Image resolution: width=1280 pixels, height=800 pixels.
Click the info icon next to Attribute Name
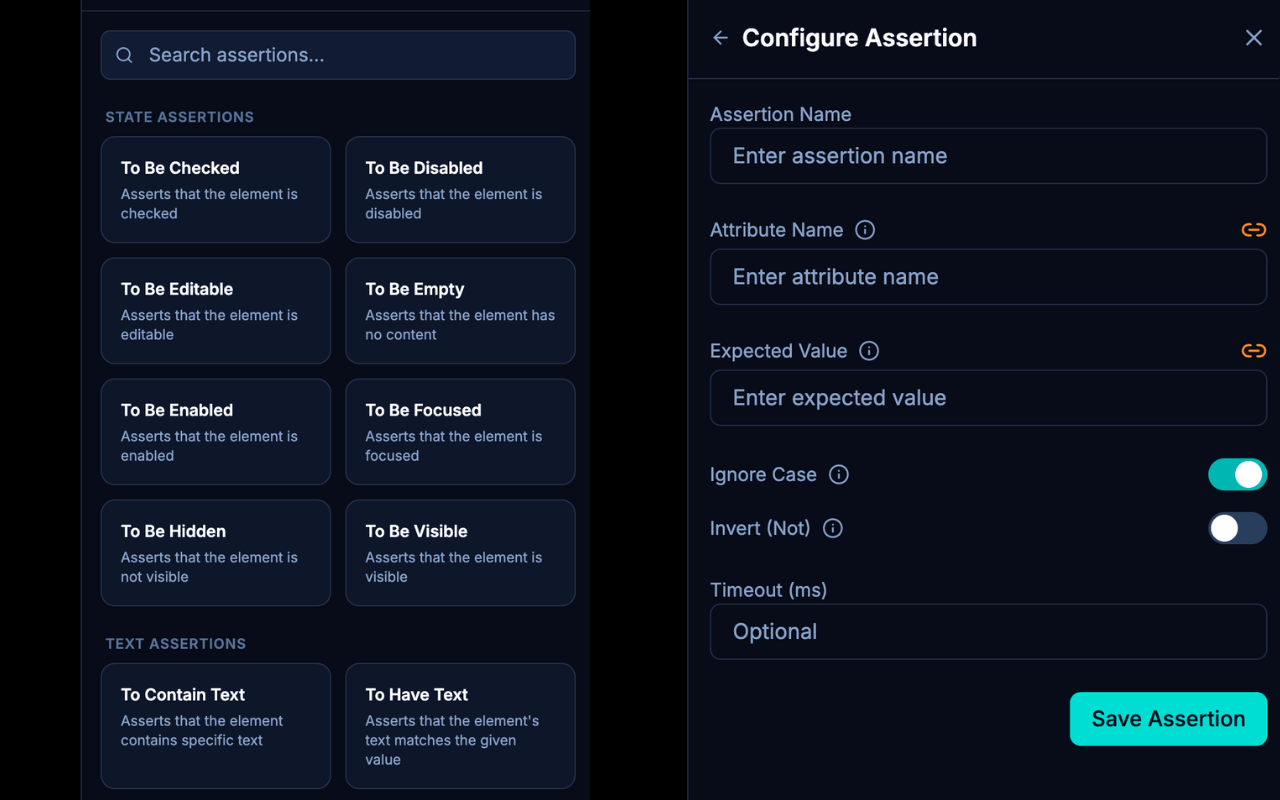[x=865, y=230]
